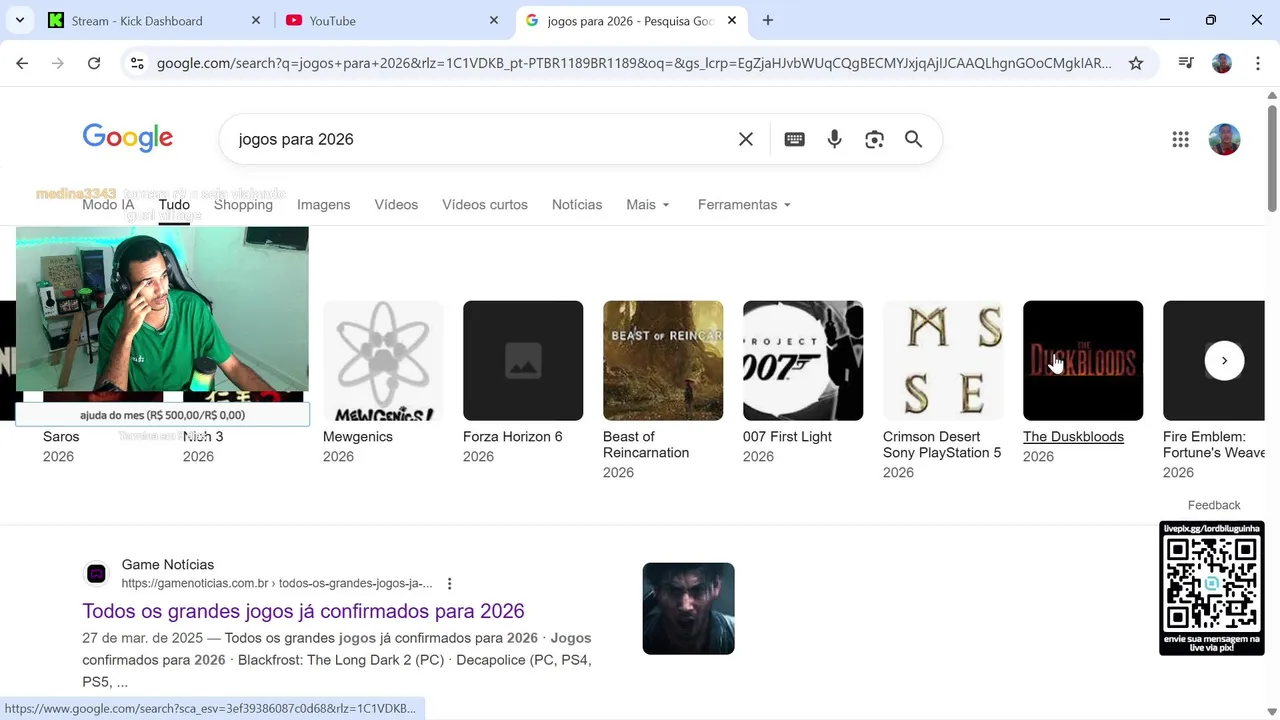Click the address bar URL
Viewport: 1280px width, 720px height.
tap(634, 63)
